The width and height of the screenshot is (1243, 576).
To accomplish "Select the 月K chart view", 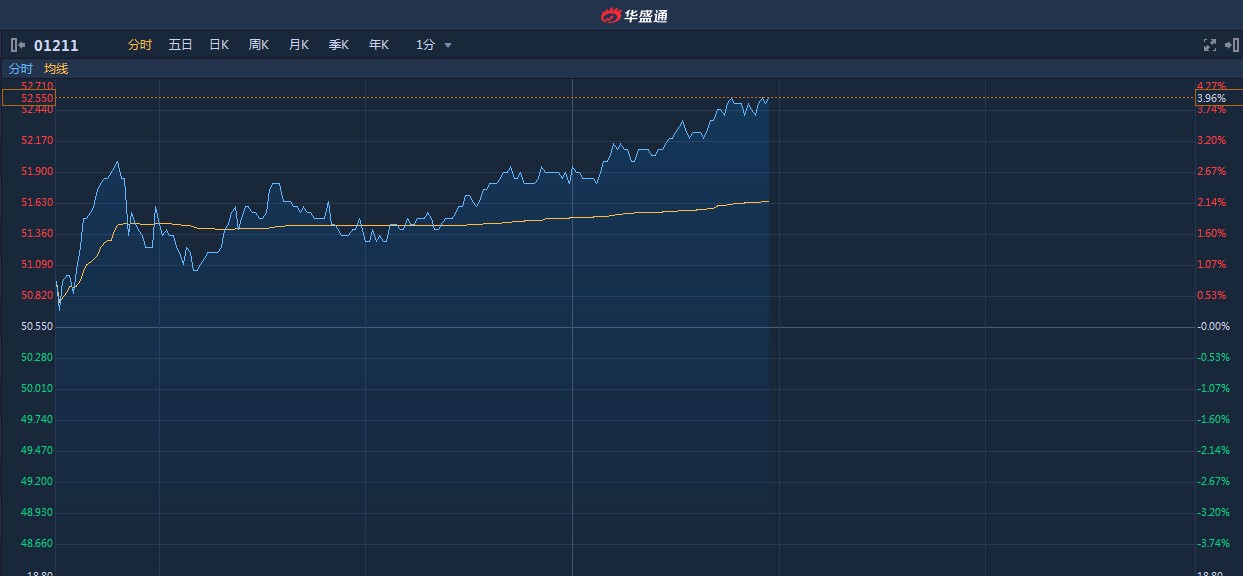I will 298,45.
